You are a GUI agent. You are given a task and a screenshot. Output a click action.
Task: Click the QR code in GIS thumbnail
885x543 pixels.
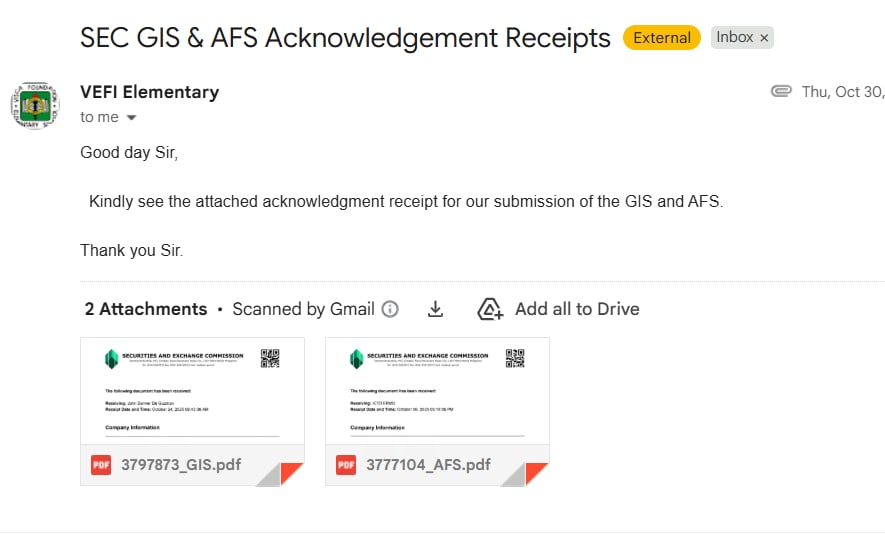(x=270, y=358)
